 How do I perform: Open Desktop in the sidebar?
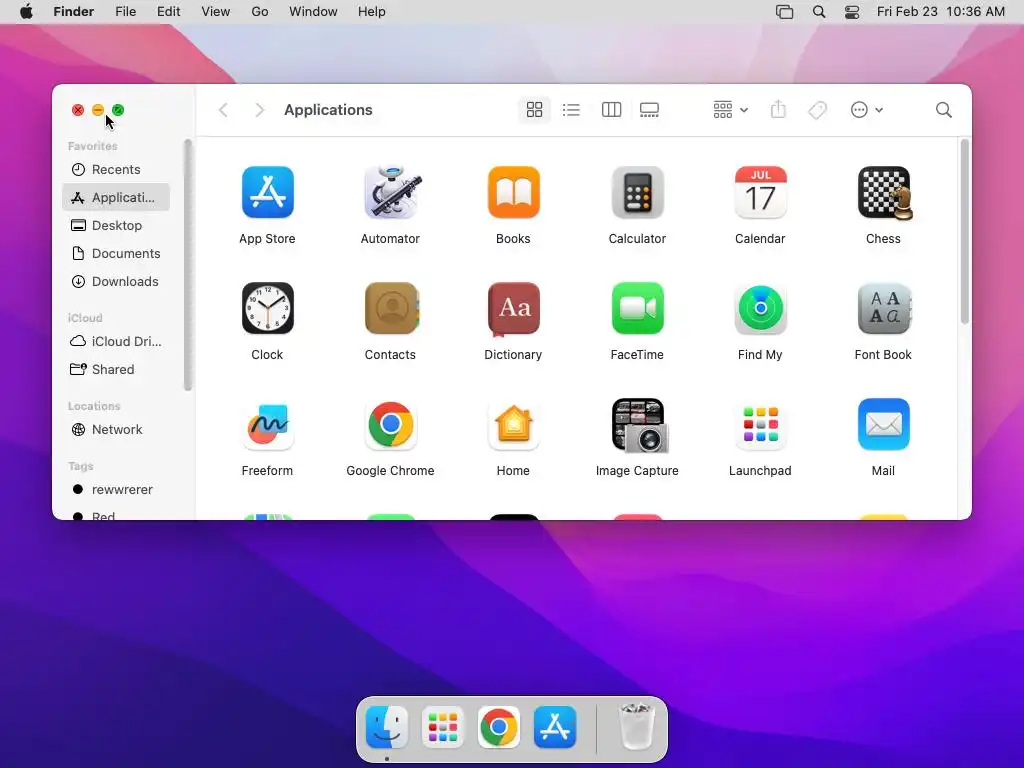pos(116,225)
